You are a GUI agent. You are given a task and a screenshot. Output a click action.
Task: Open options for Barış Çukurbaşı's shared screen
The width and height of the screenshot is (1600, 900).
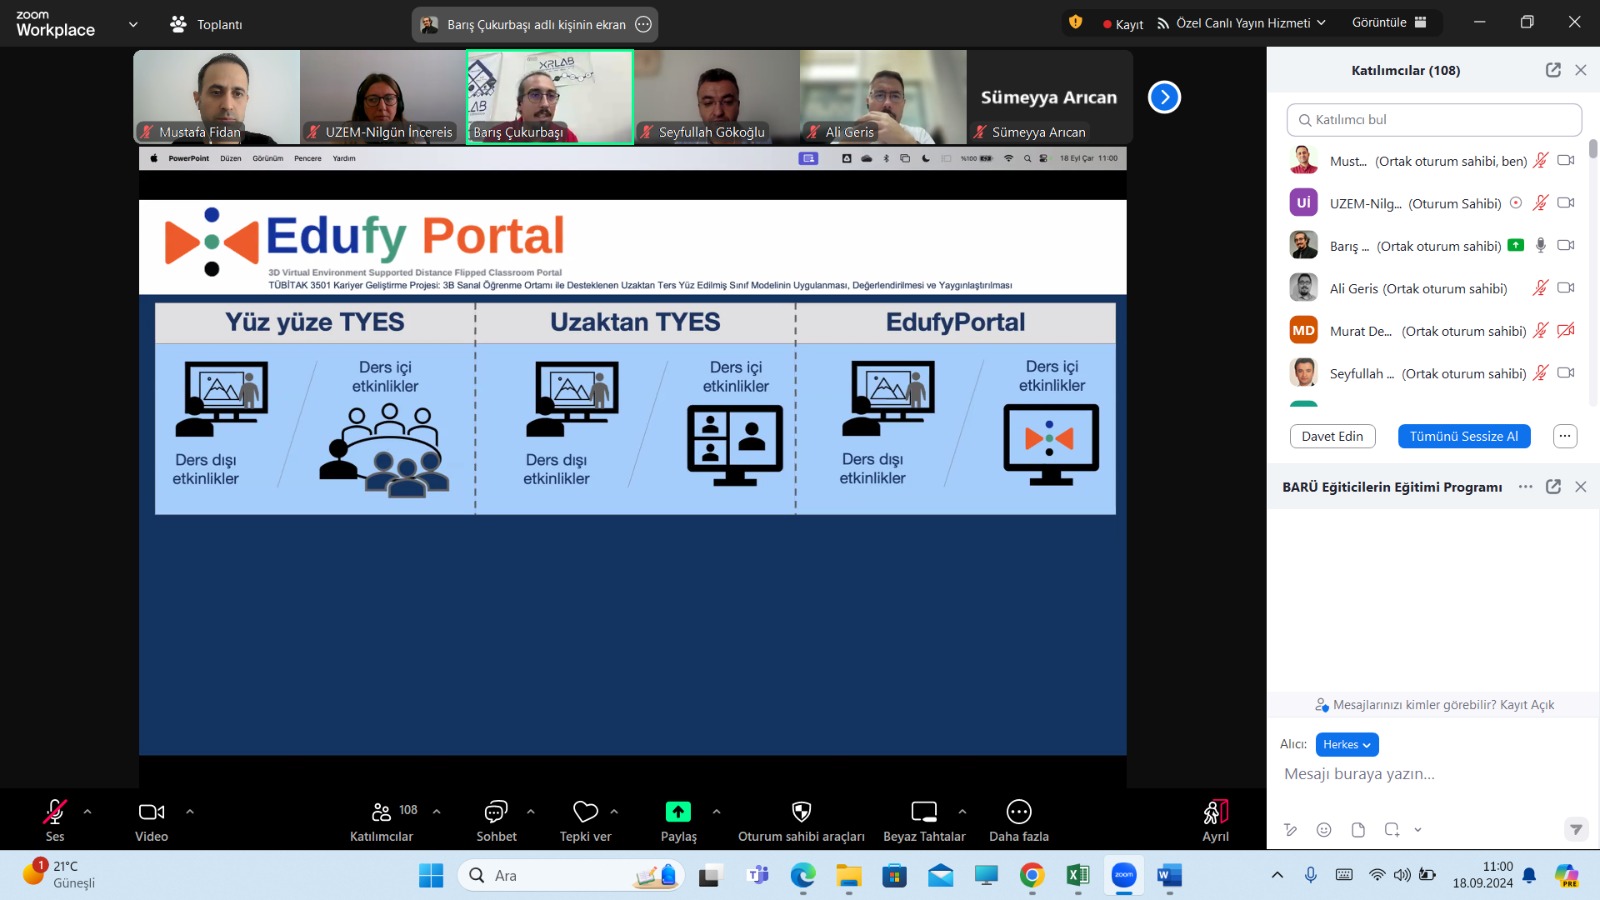[644, 24]
